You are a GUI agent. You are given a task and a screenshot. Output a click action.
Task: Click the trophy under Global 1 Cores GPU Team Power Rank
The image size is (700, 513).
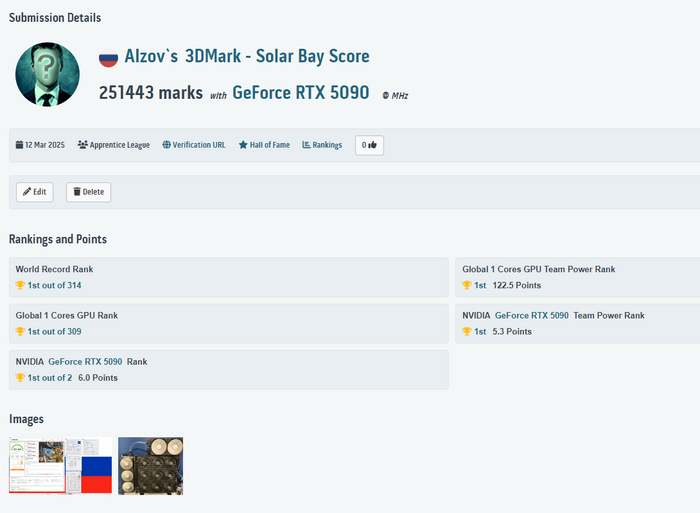466,286
